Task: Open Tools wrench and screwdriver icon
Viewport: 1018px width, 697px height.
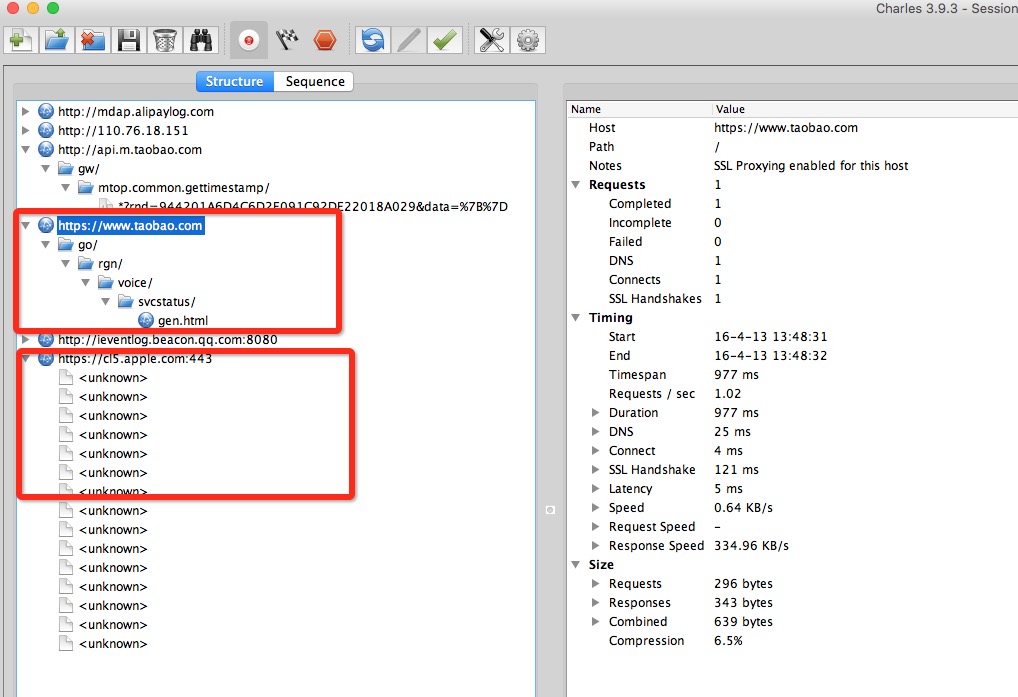Action: point(492,40)
